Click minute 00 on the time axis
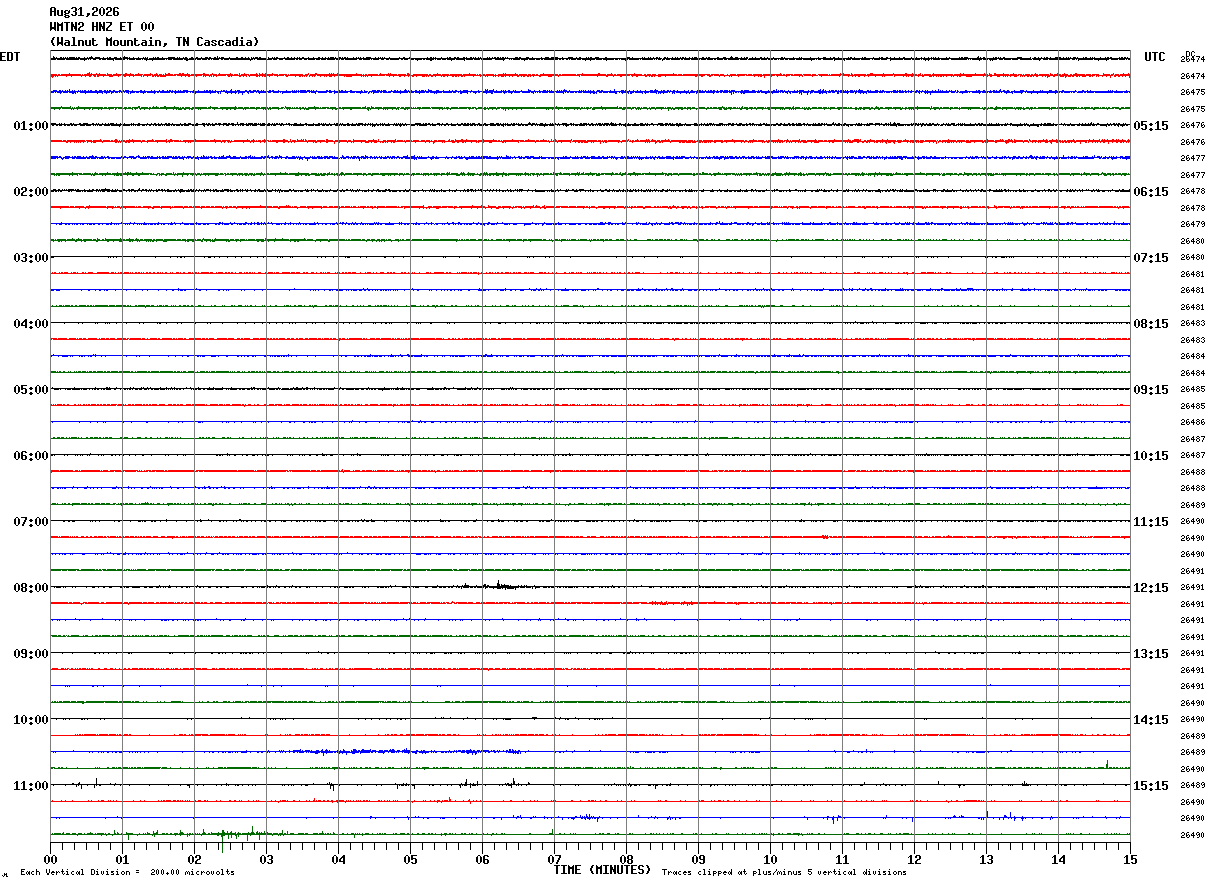 [x=51, y=859]
